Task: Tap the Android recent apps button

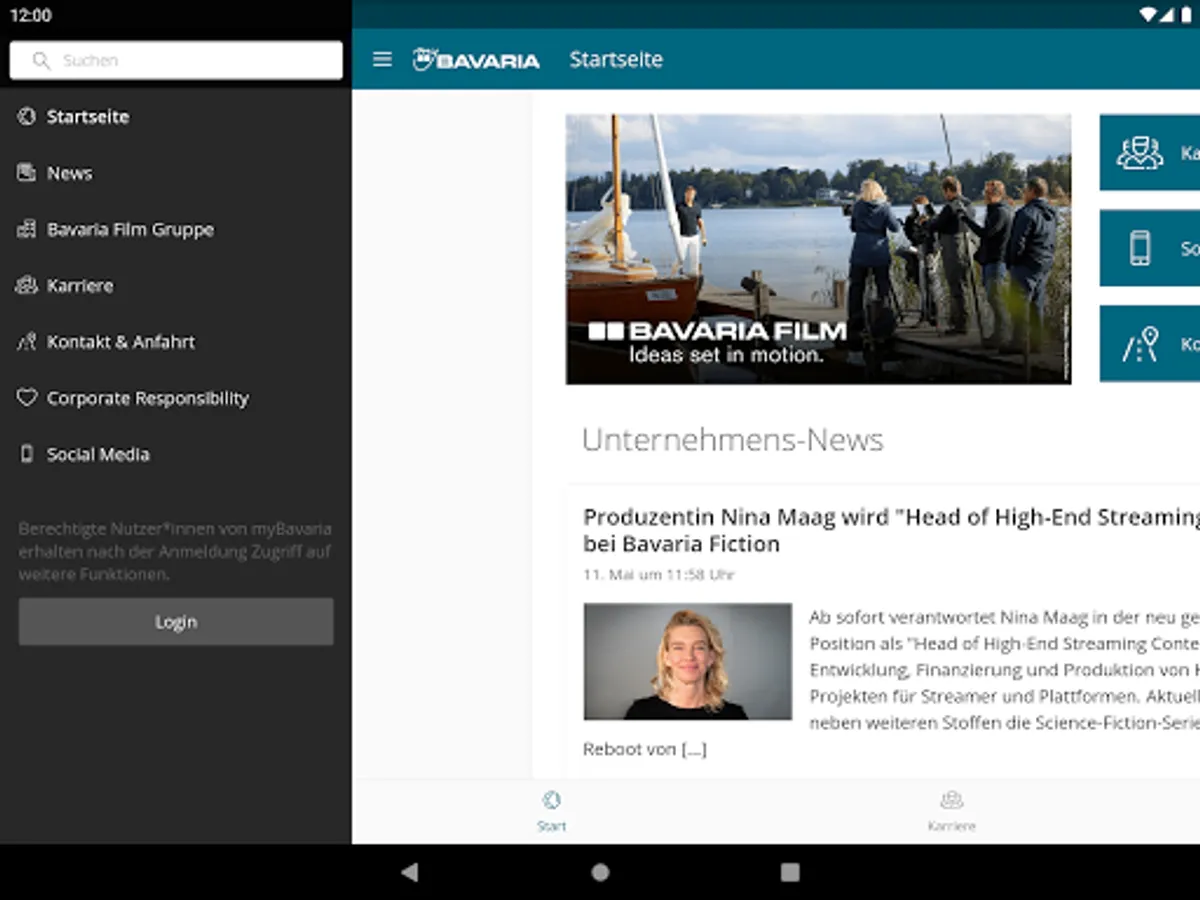Action: click(790, 872)
